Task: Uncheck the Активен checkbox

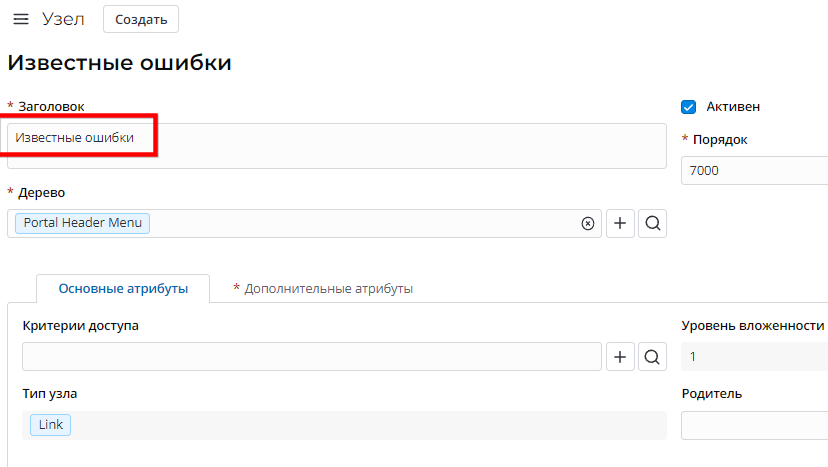Action: click(688, 107)
